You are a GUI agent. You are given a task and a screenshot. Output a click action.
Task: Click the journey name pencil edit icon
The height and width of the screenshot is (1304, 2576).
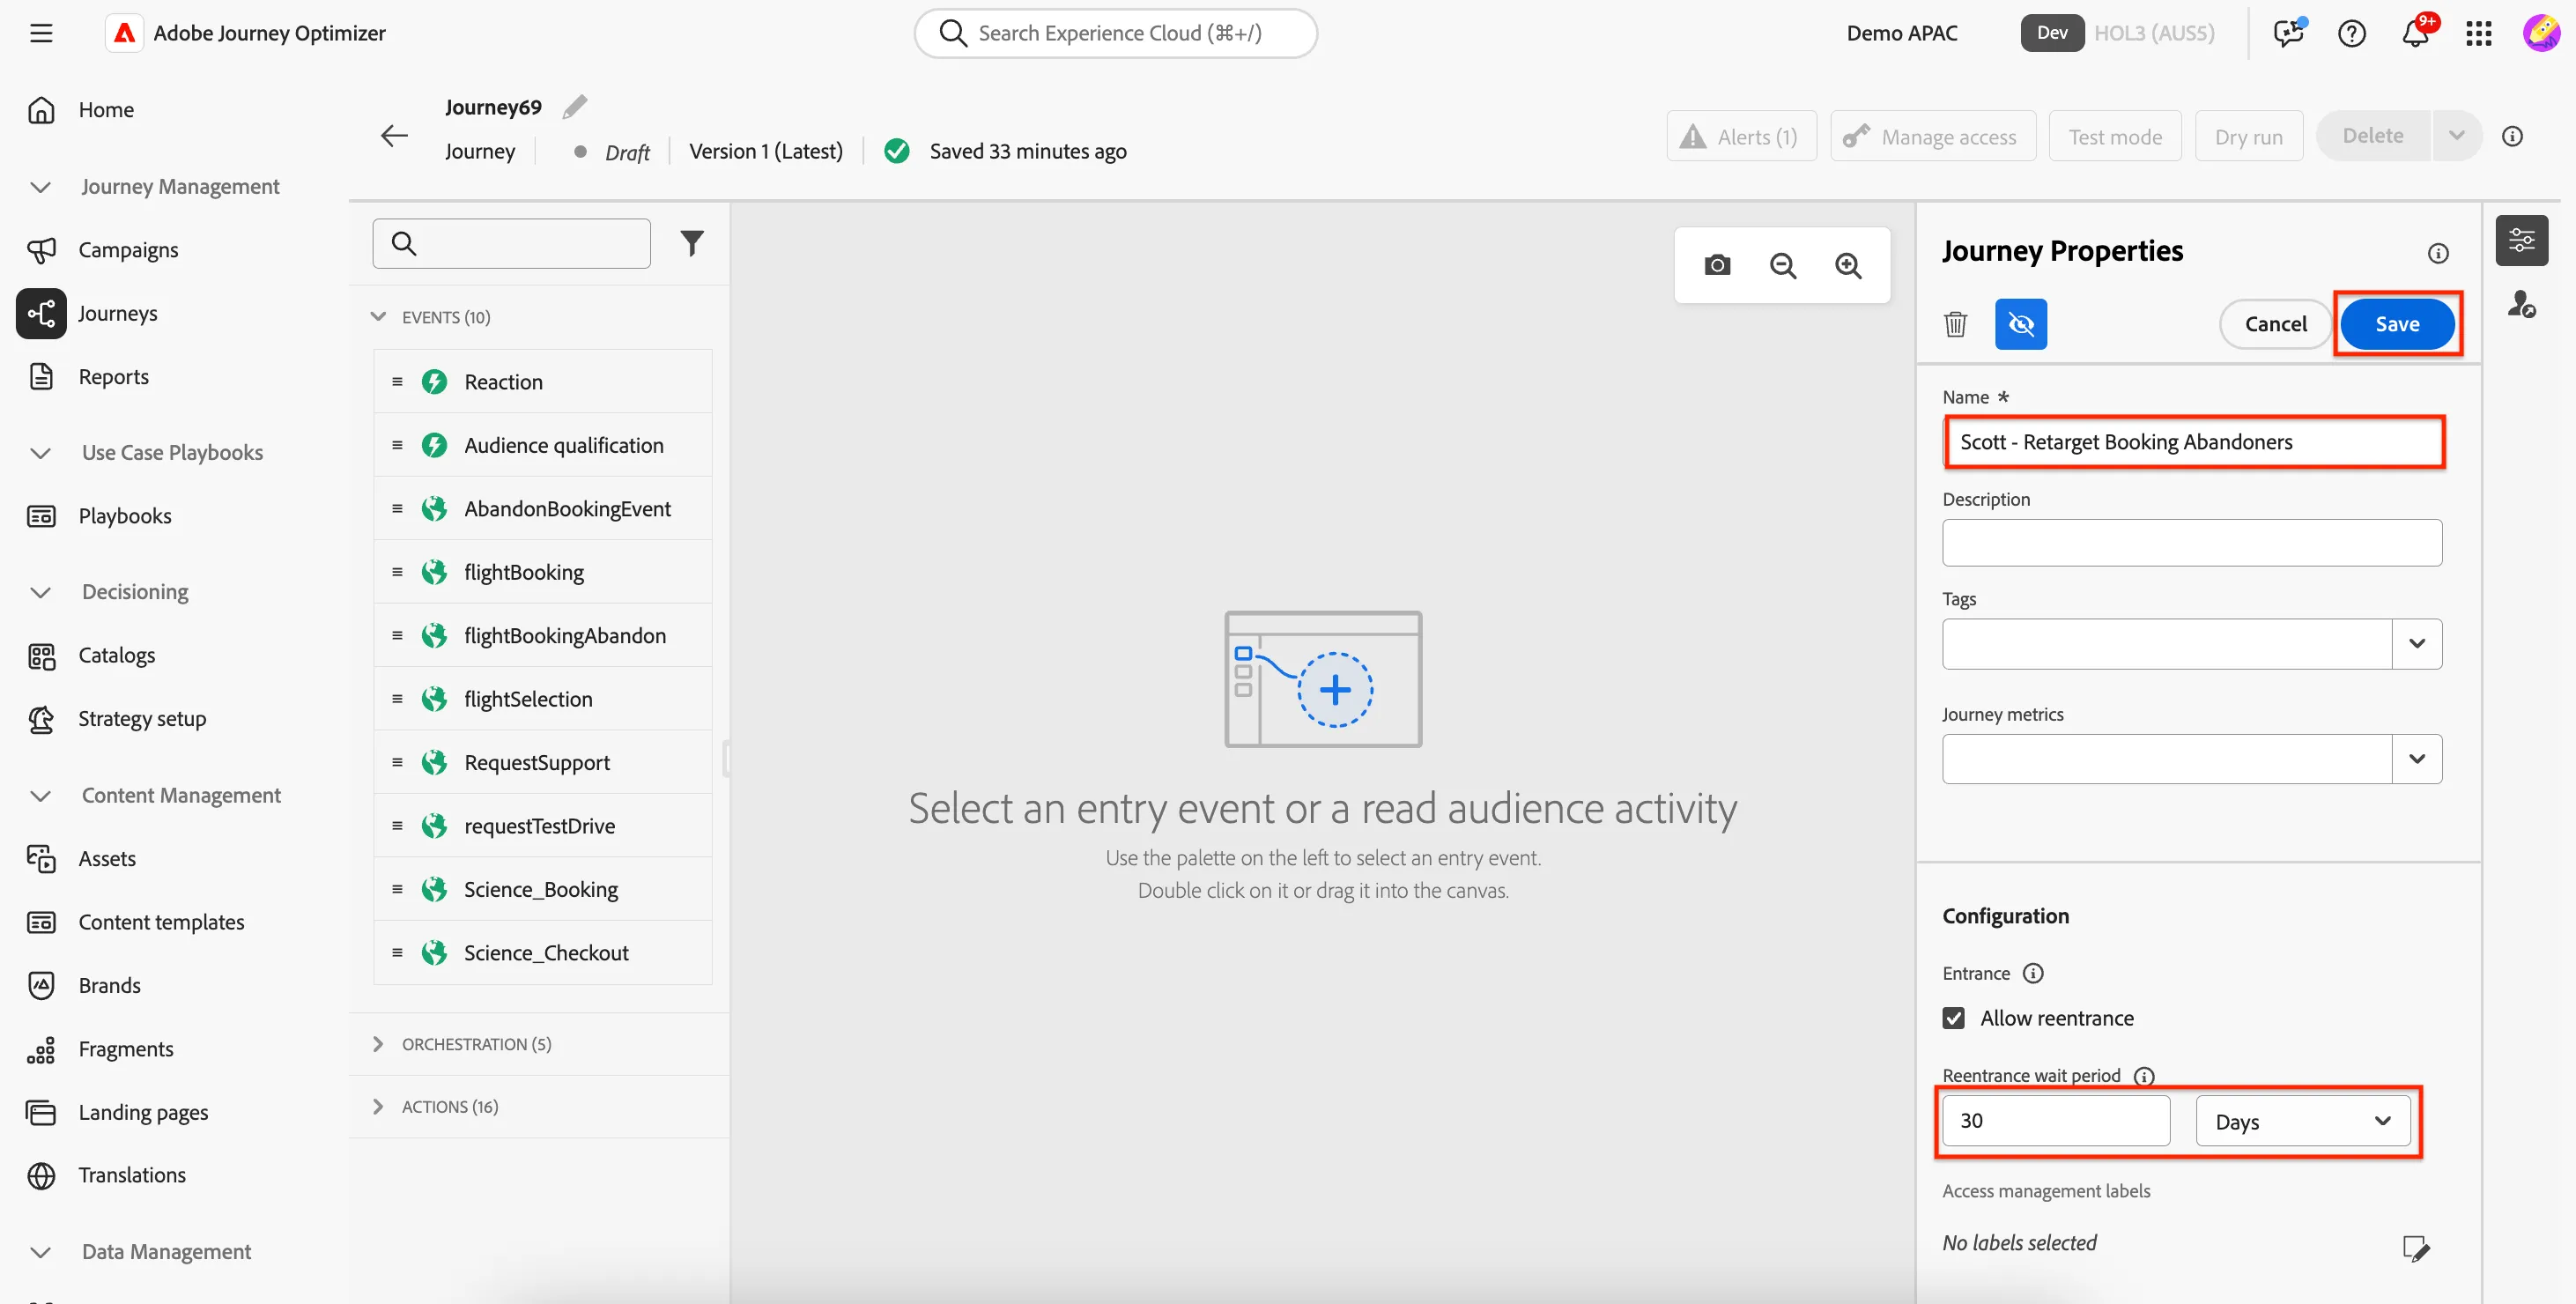click(575, 106)
